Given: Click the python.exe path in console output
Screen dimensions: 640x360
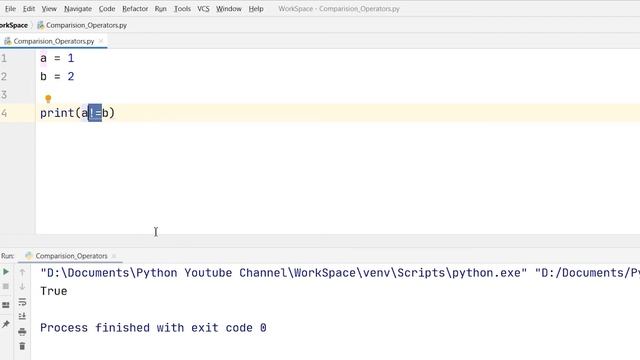Looking at the screenshot, I should (x=284, y=273).
